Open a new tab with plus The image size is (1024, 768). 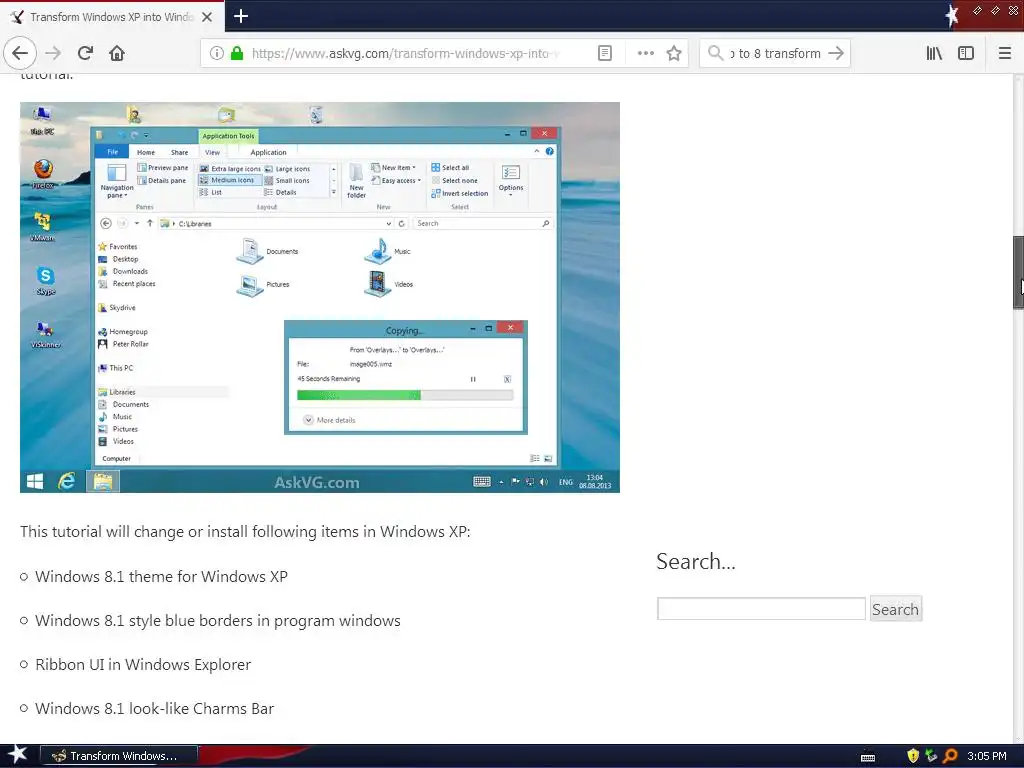[241, 16]
